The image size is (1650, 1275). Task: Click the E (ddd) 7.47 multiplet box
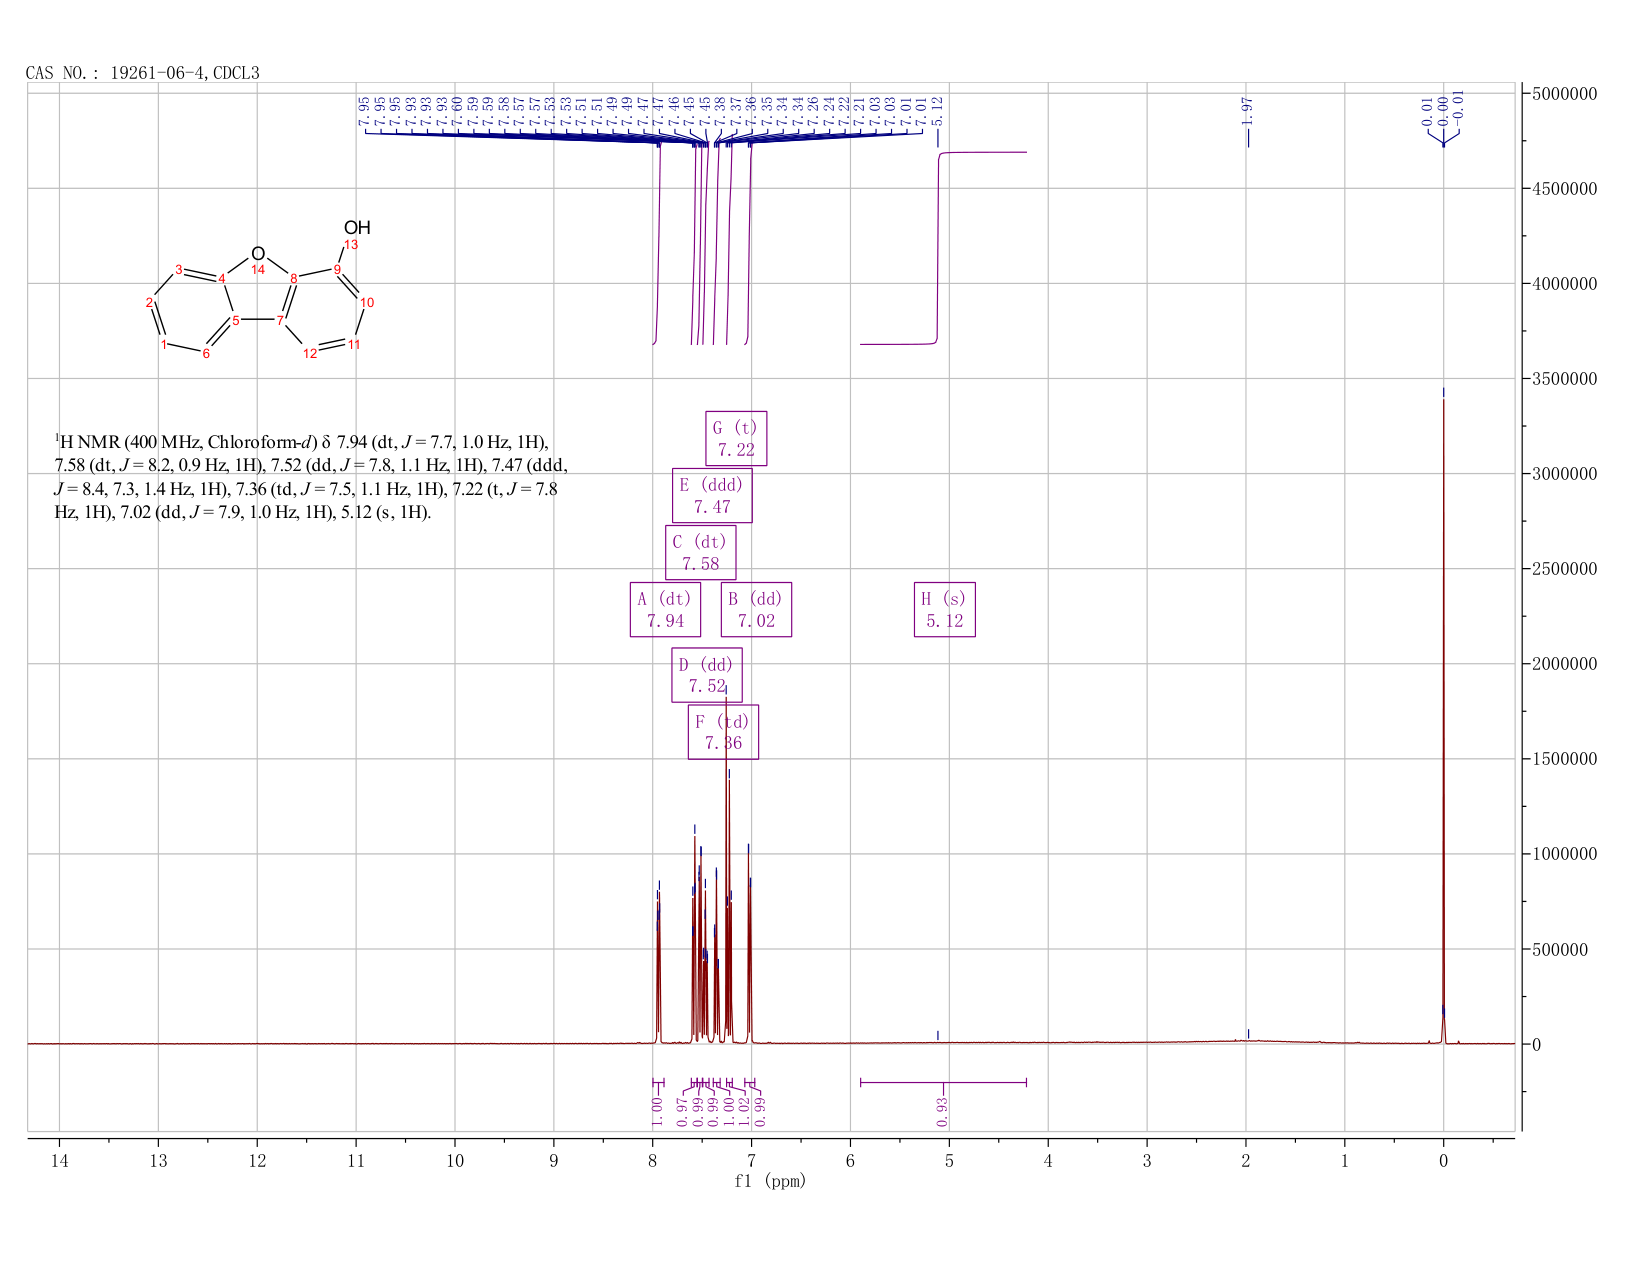tap(712, 495)
